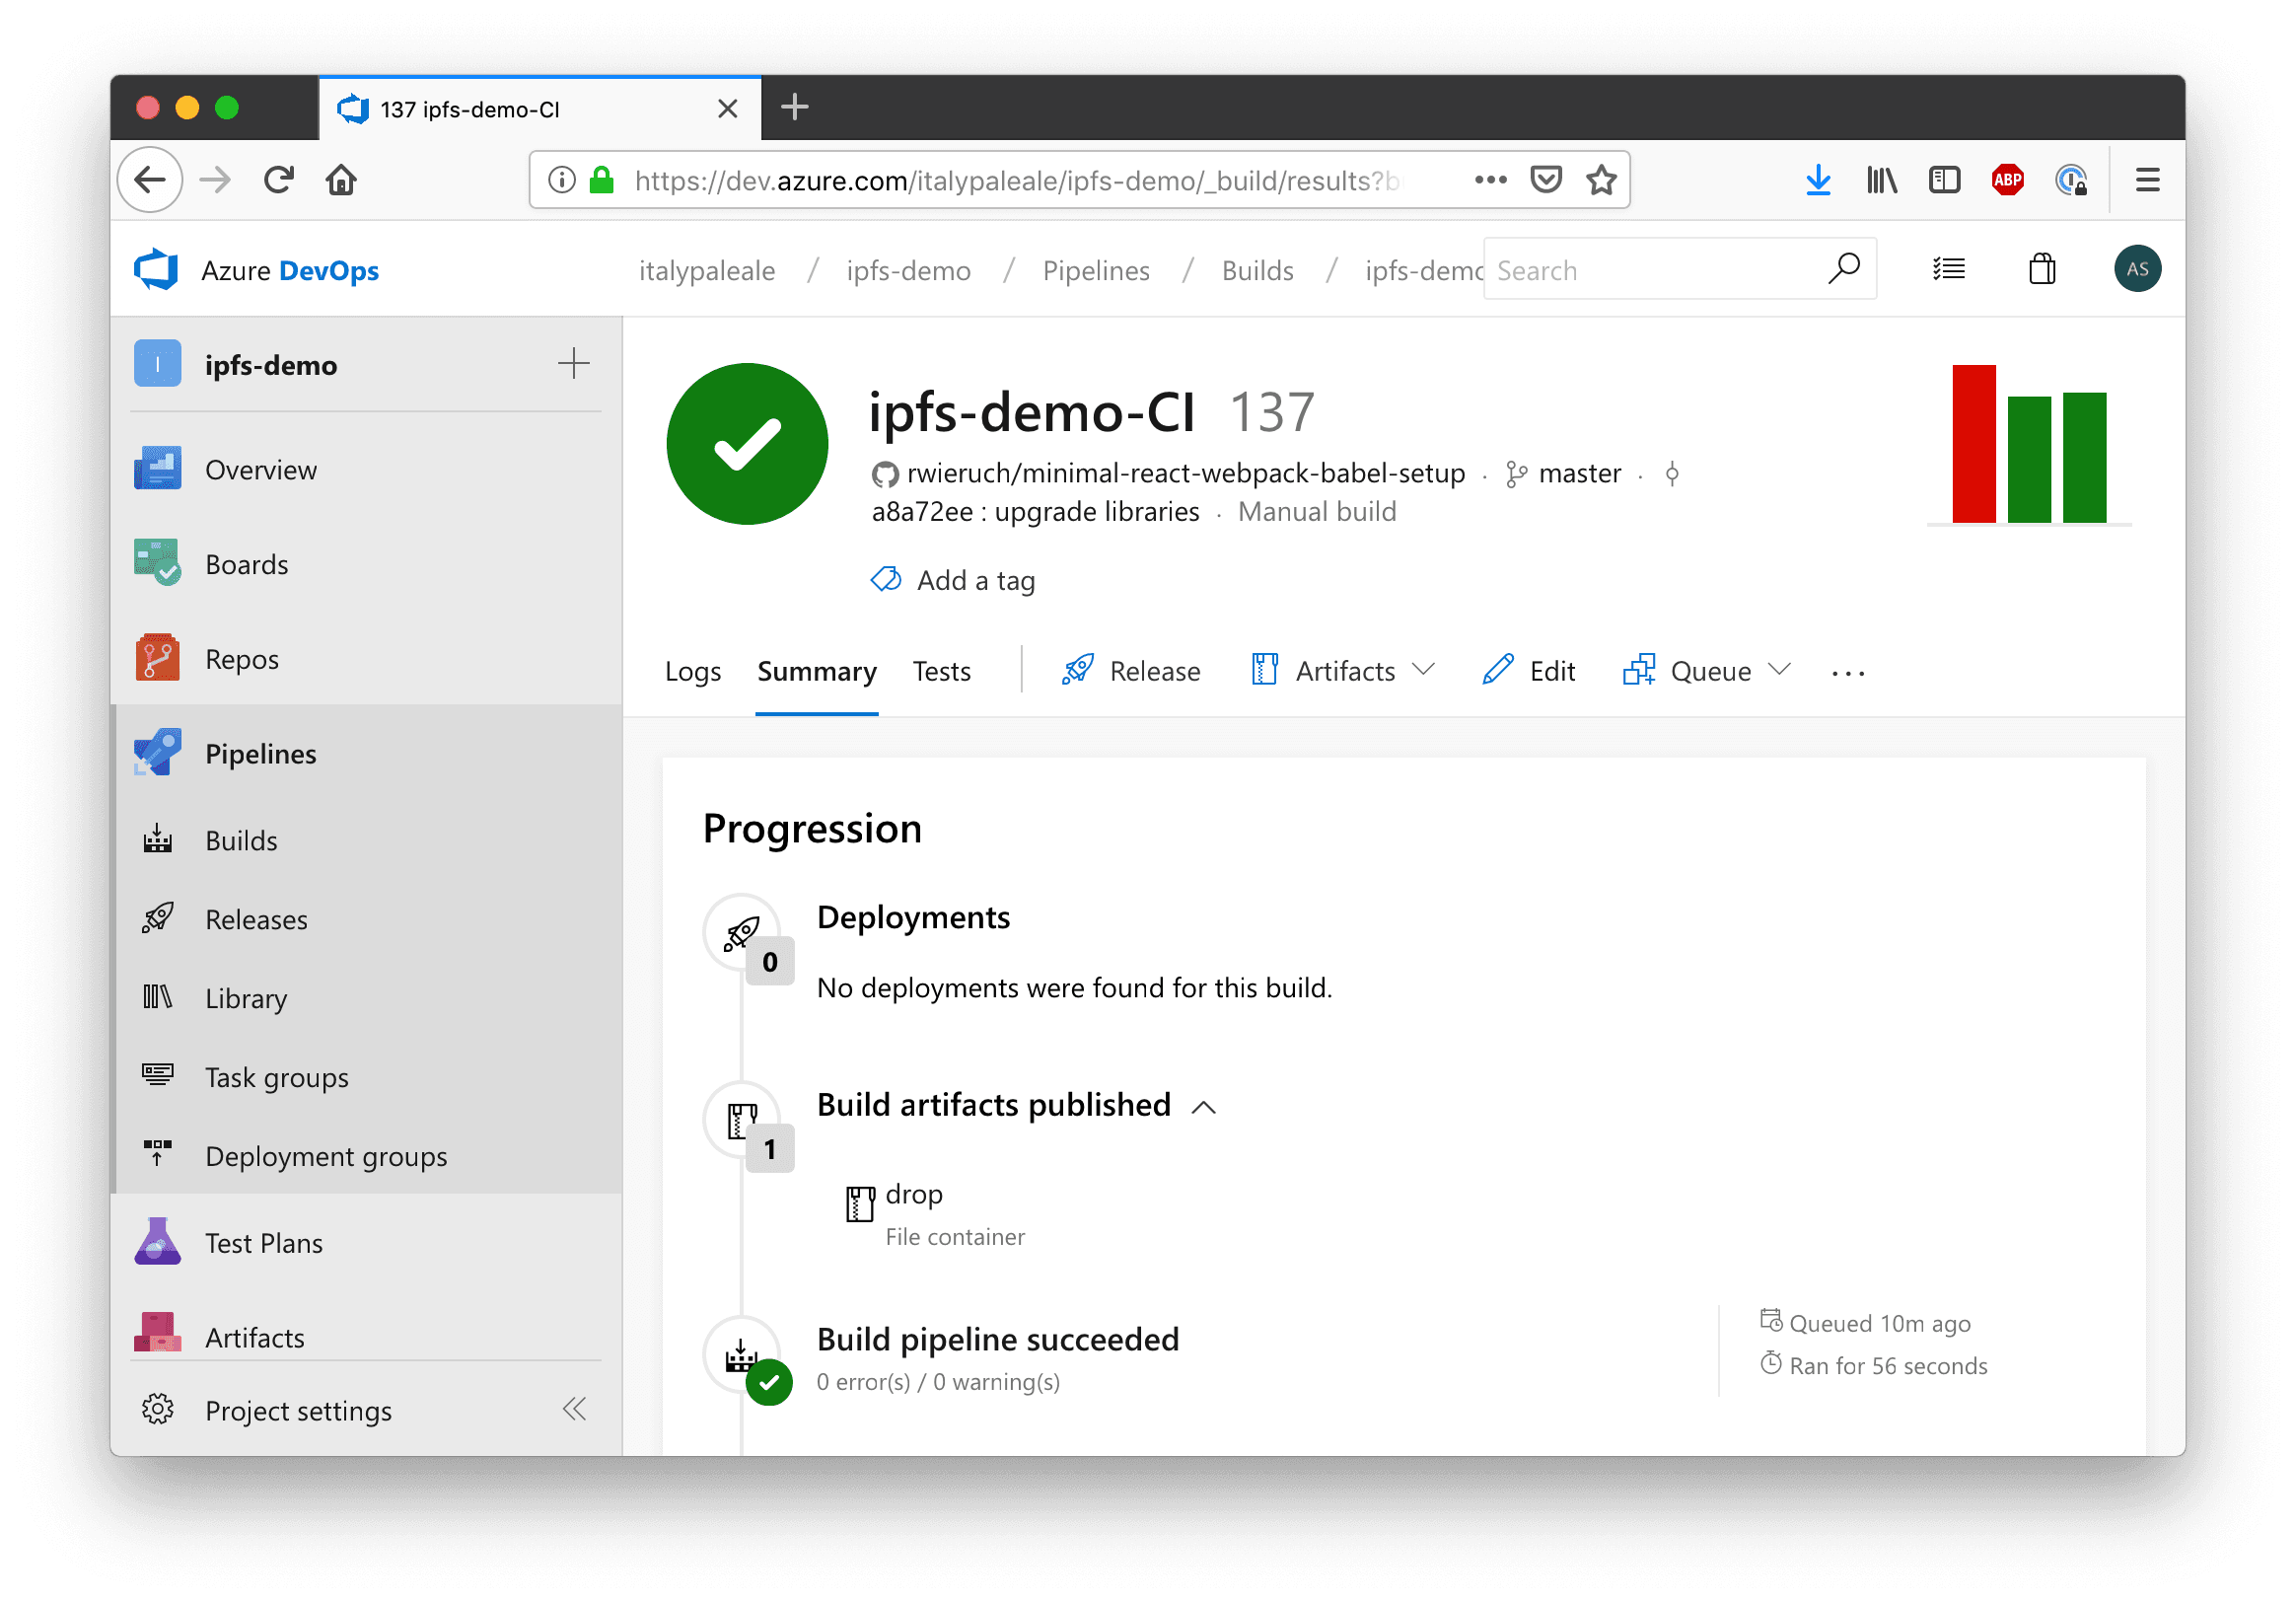Click the Edit pipeline button
Viewport: 2296px width, 1602px height.
click(1528, 670)
